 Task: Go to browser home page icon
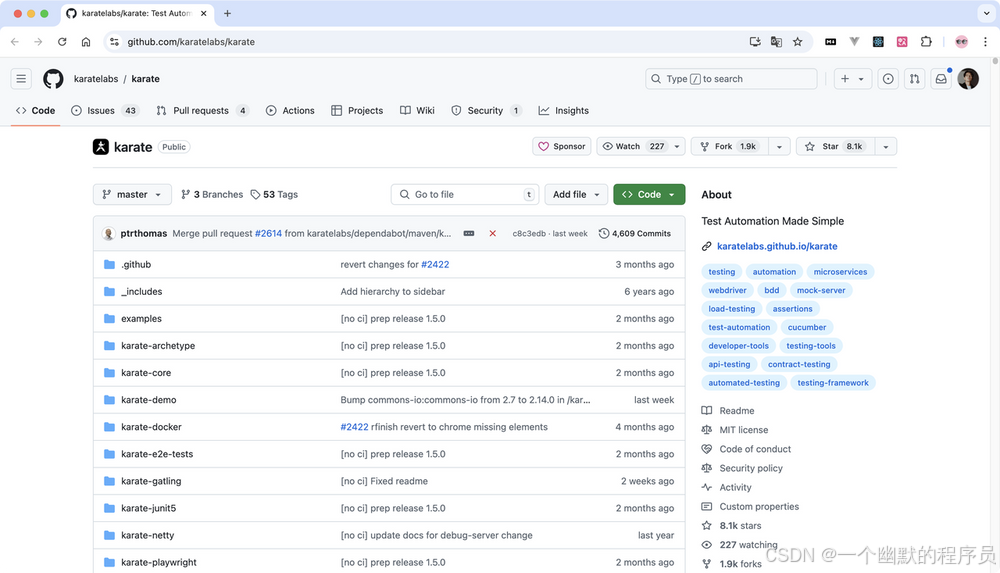(x=85, y=41)
